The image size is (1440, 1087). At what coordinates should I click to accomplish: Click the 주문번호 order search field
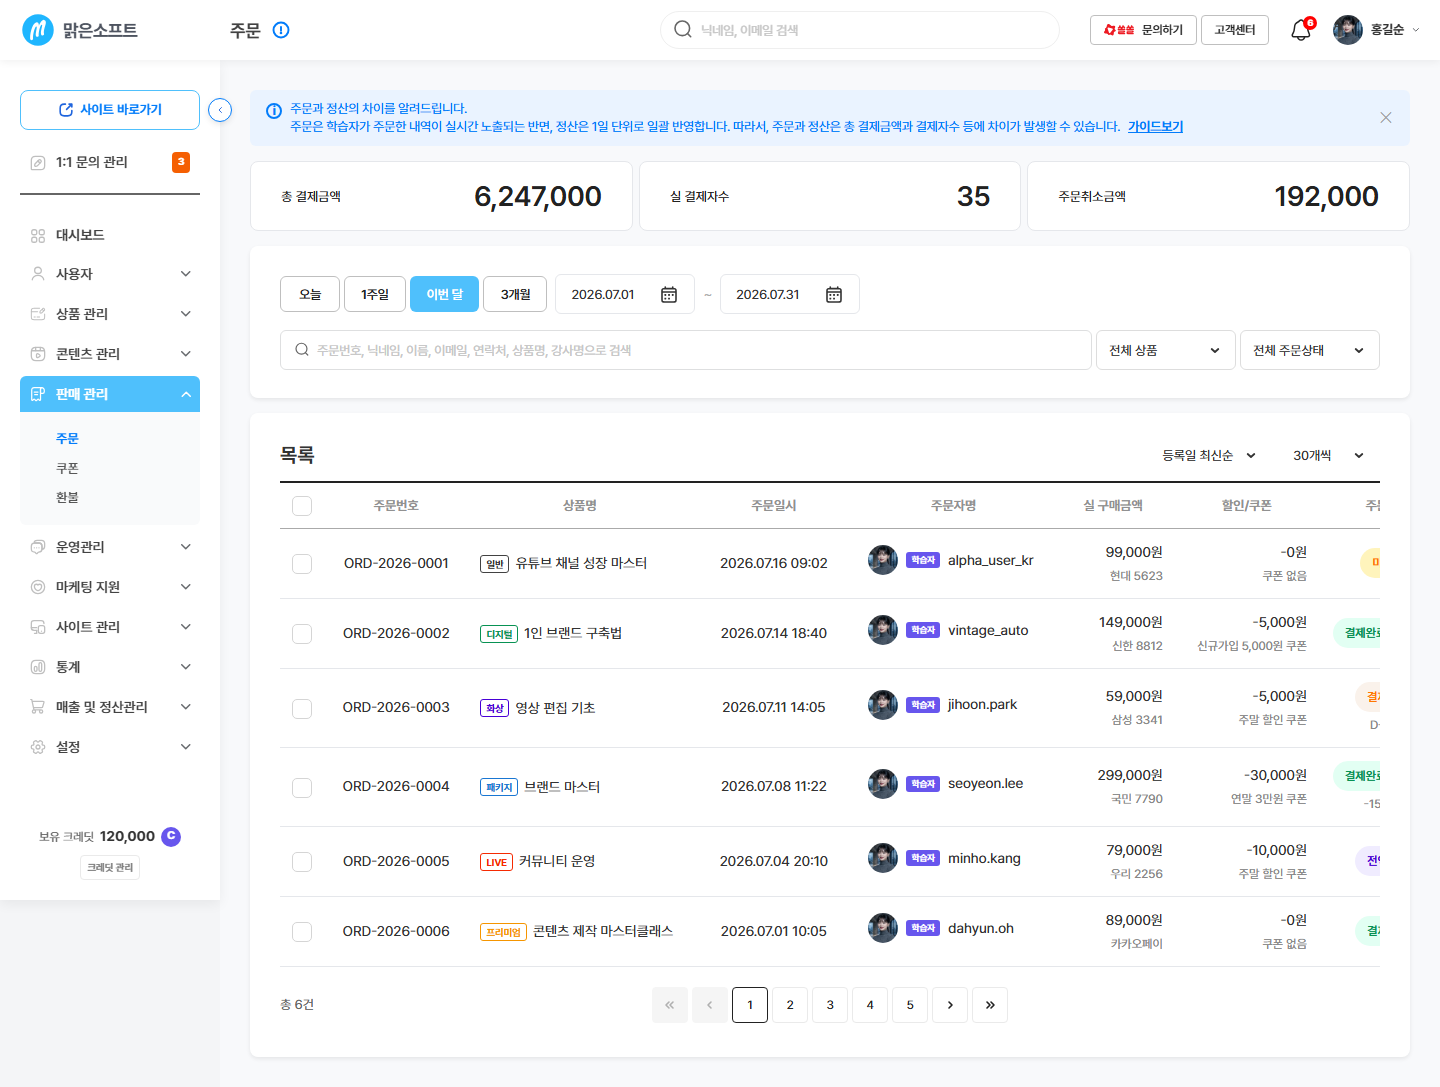pos(686,350)
